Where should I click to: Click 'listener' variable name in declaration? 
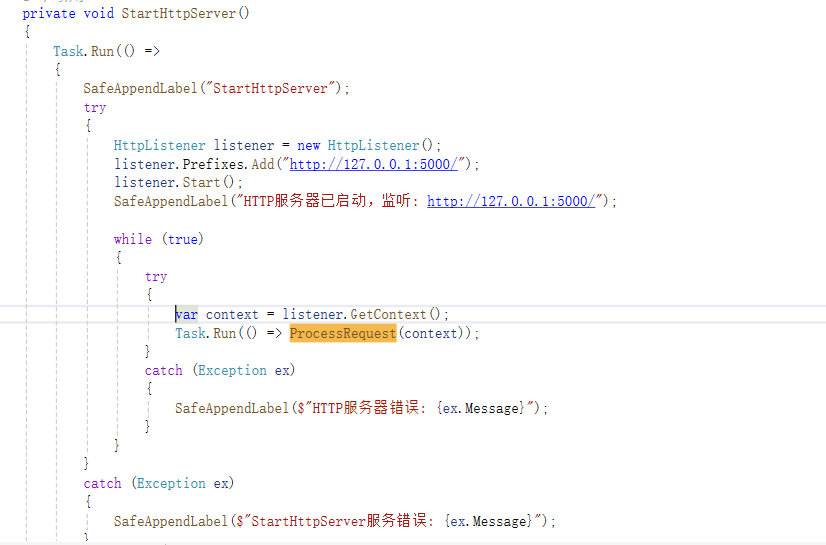click(244, 145)
